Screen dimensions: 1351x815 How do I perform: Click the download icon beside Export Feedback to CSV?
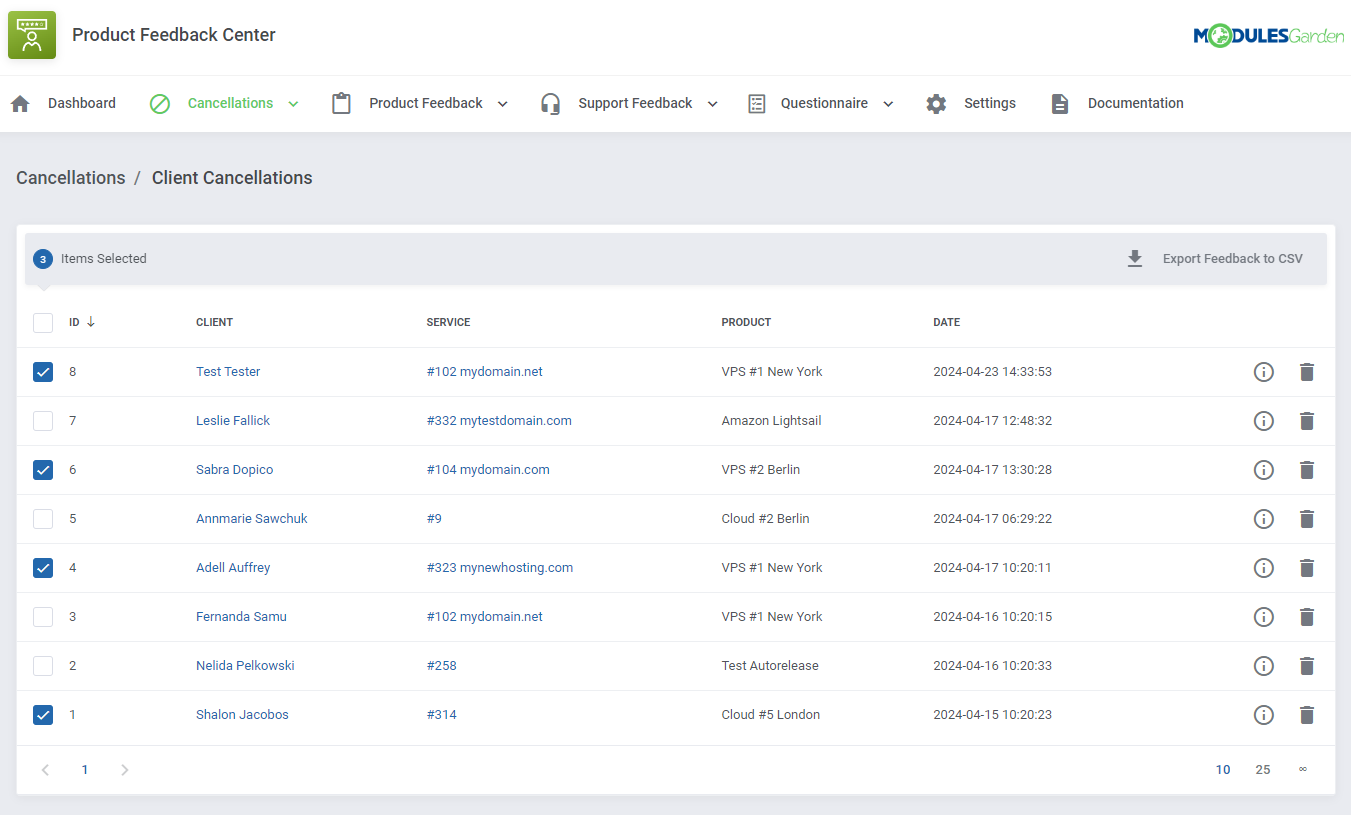pos(1134,258)
